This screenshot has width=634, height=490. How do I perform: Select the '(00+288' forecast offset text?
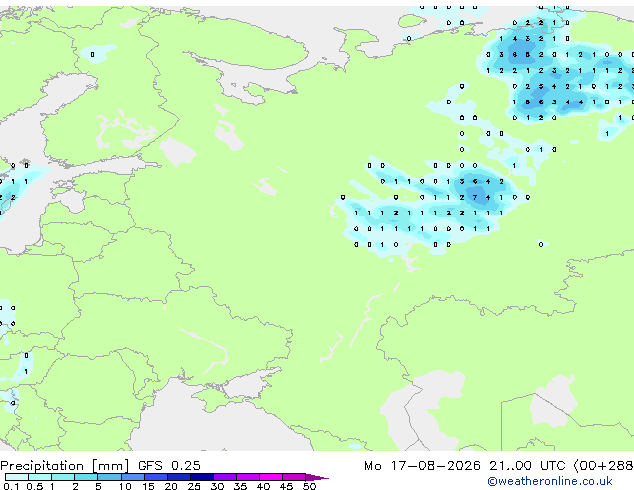pyautogui.click(x=603, y=466)
